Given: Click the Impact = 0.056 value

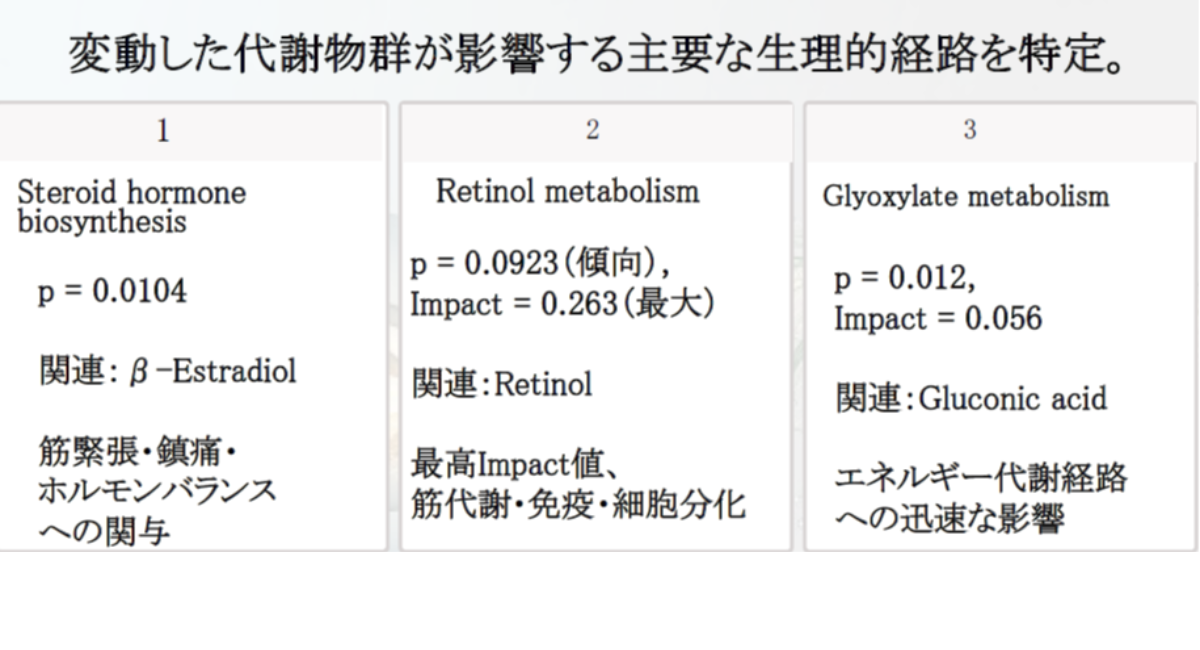Looking at the screenshot, I should [938, 318].
